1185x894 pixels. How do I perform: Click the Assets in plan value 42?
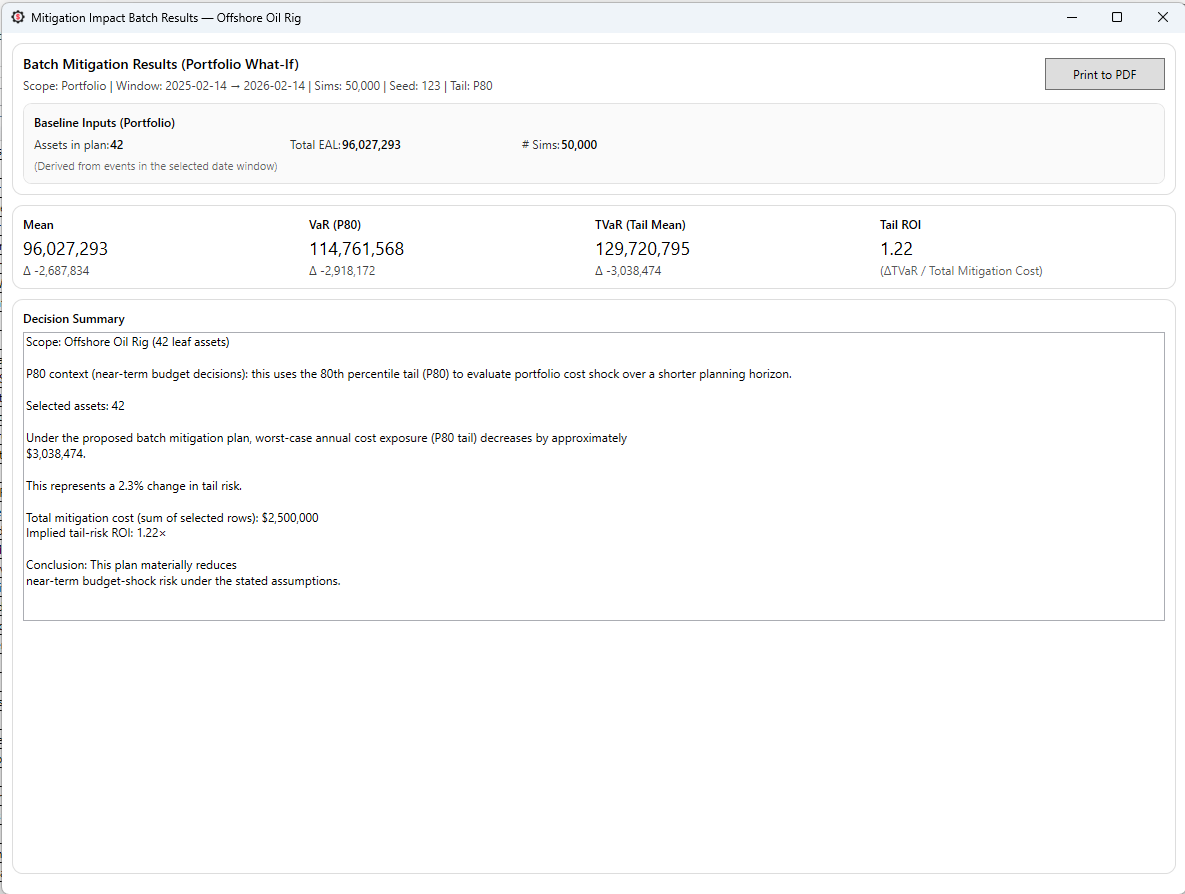point(117,145)
